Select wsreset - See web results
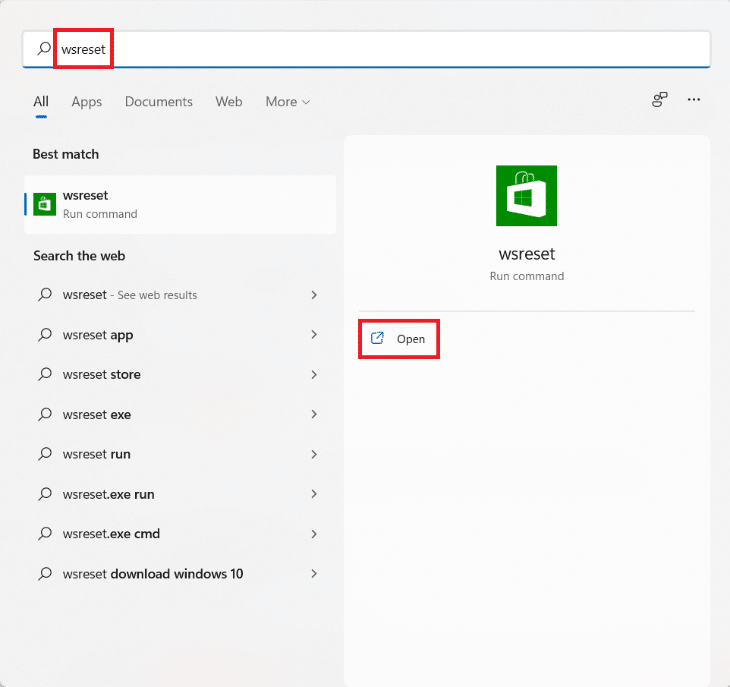The image size is (730, 687). tap(130, 295)
